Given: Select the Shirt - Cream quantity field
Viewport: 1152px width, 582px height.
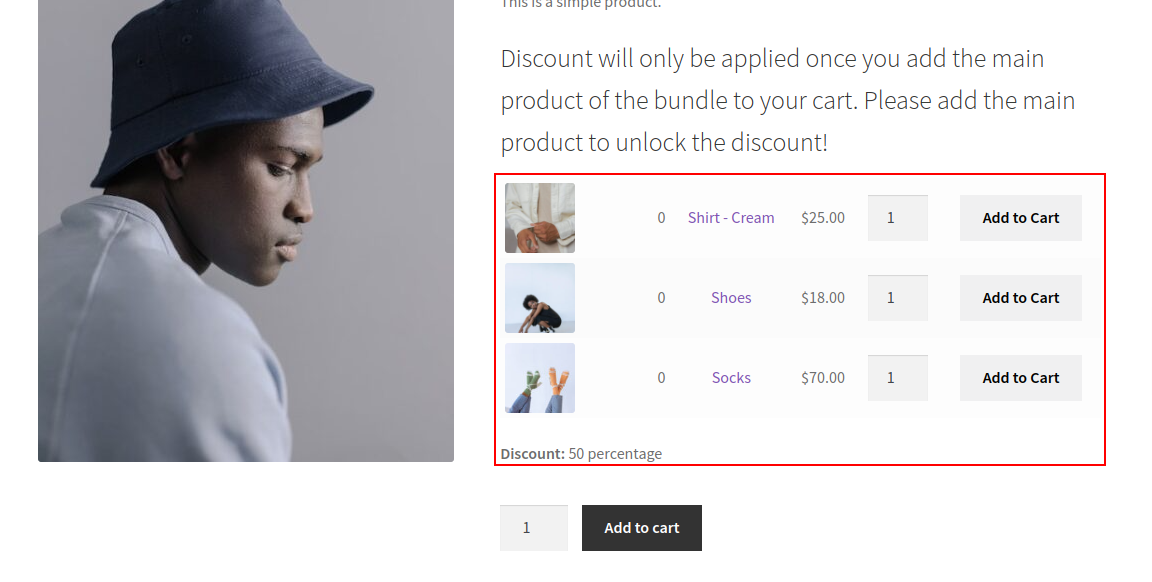Looking at the screenshot, I should 897,217.
